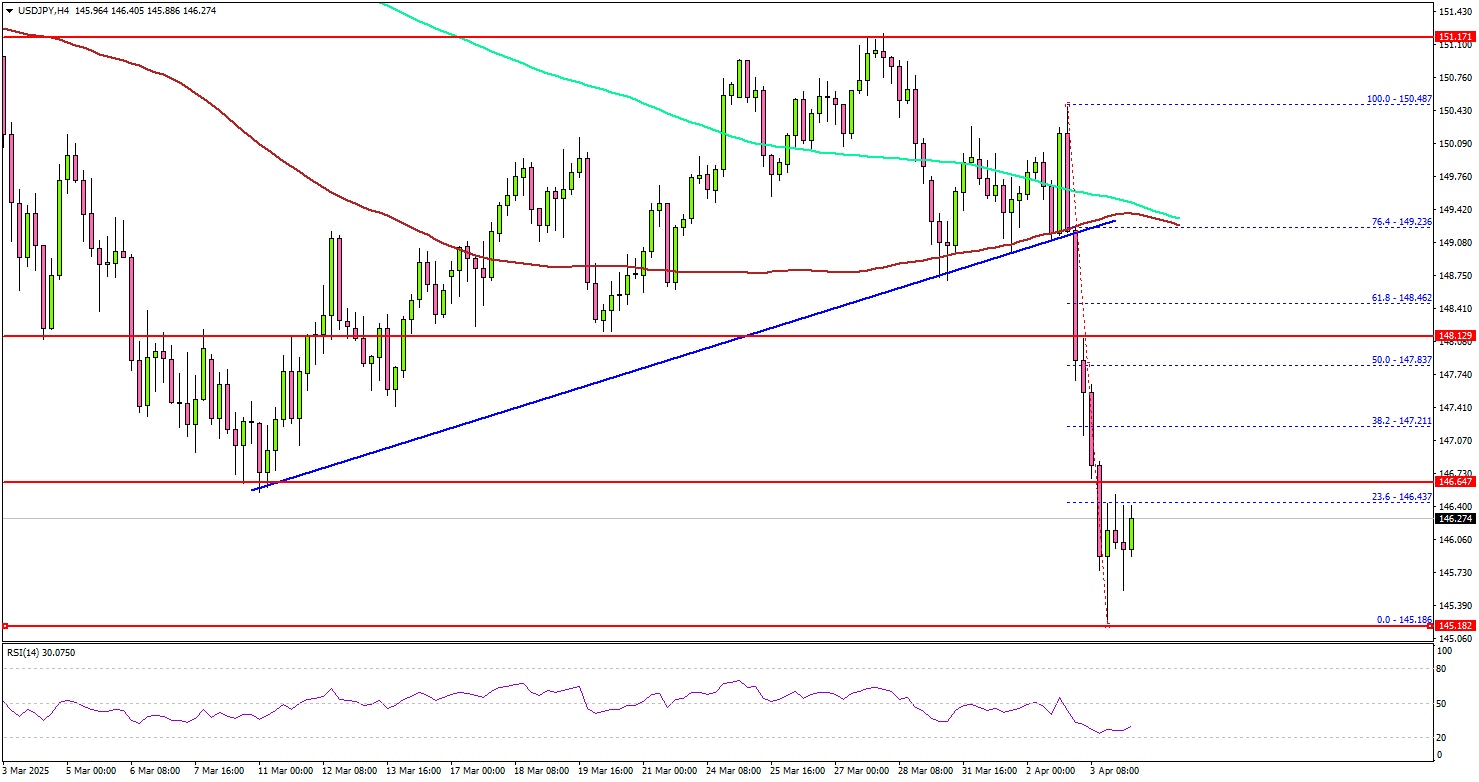
Task: Click the 100.0 - 150.487 Fibonacci label
Action: [1400, 99]
